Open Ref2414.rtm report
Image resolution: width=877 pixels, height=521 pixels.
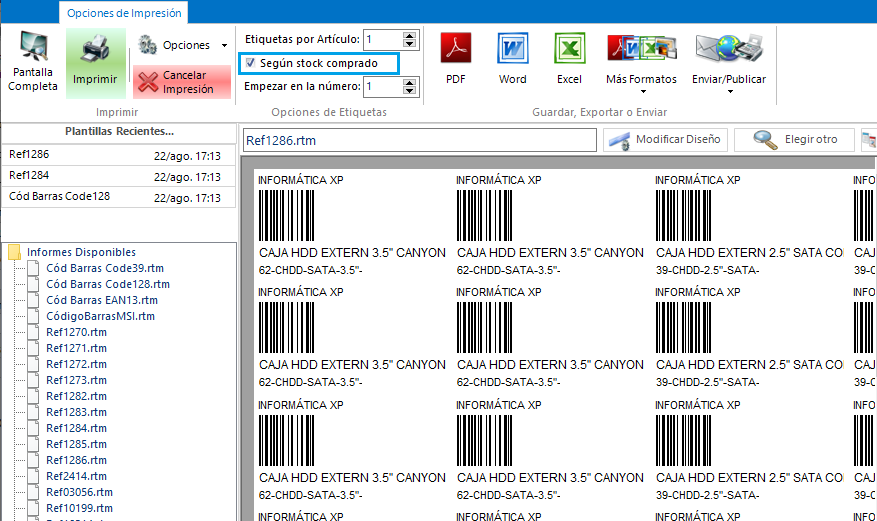(x=77, y=477)
